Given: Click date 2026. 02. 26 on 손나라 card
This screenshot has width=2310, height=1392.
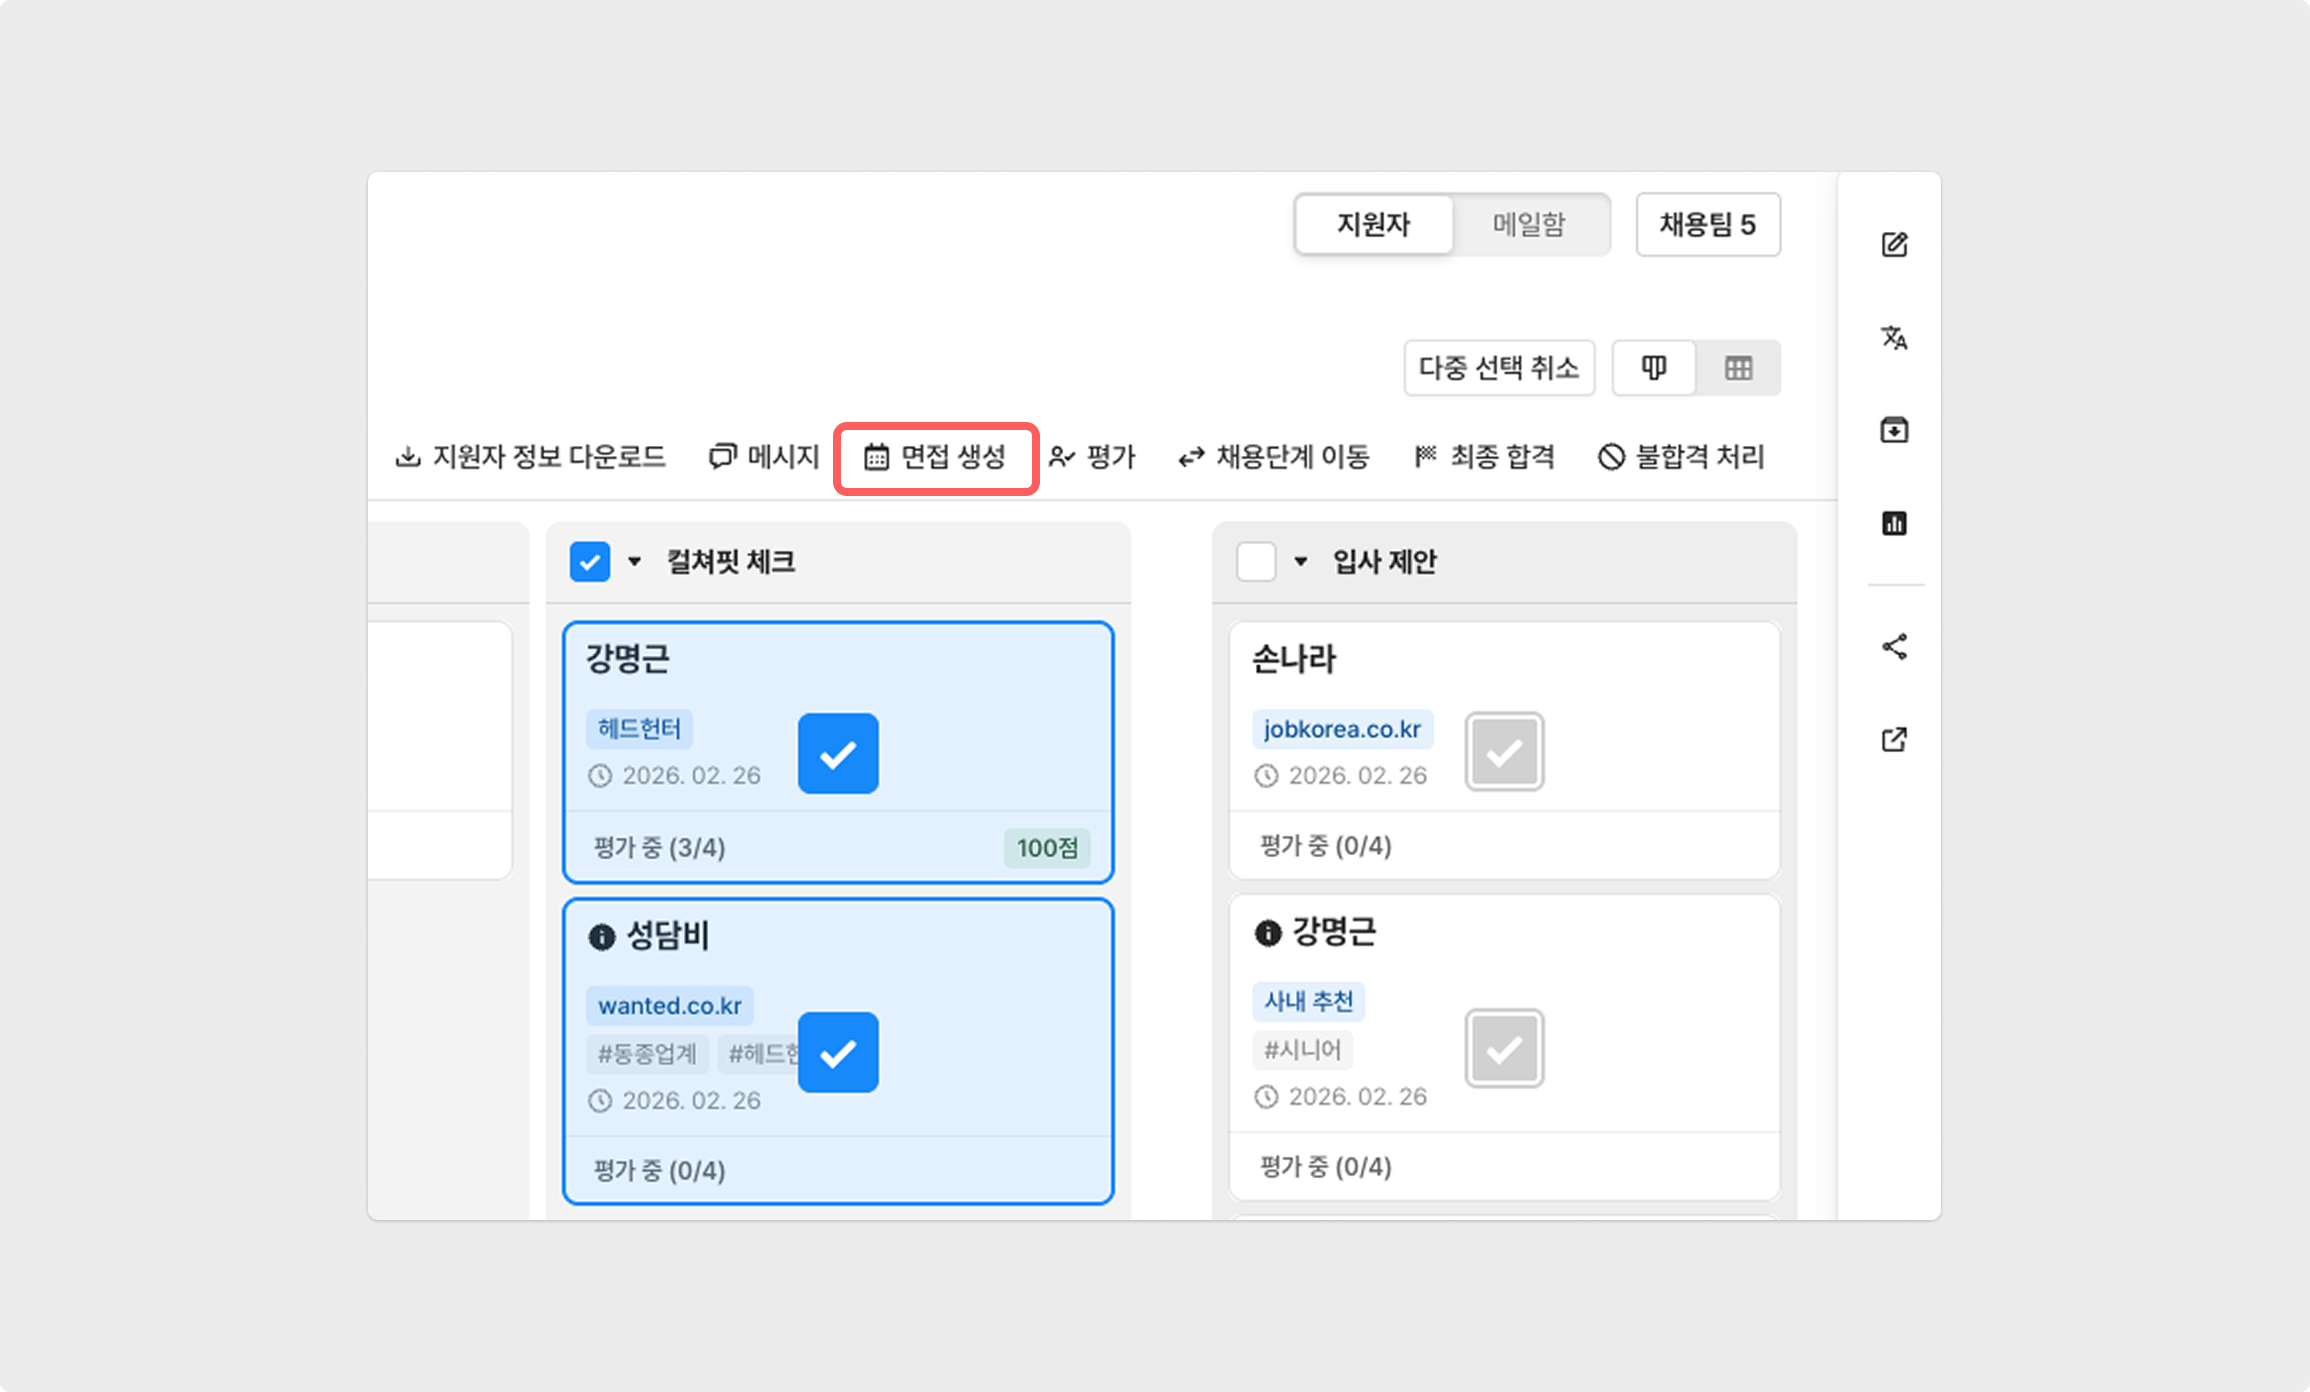Looking at the screenshot, I should [1357, 776].
